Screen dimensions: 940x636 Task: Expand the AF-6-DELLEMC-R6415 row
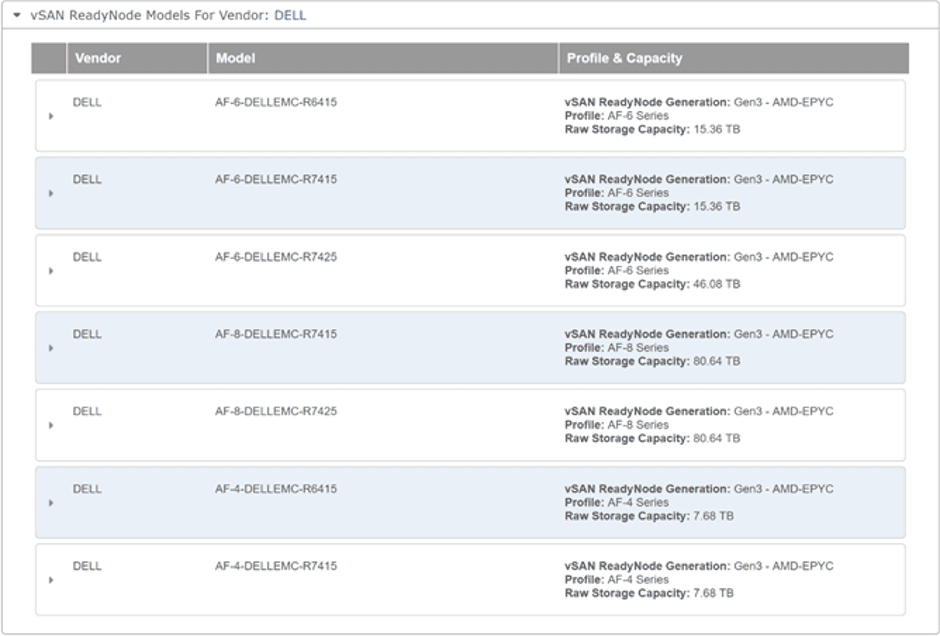coord(51,116)
